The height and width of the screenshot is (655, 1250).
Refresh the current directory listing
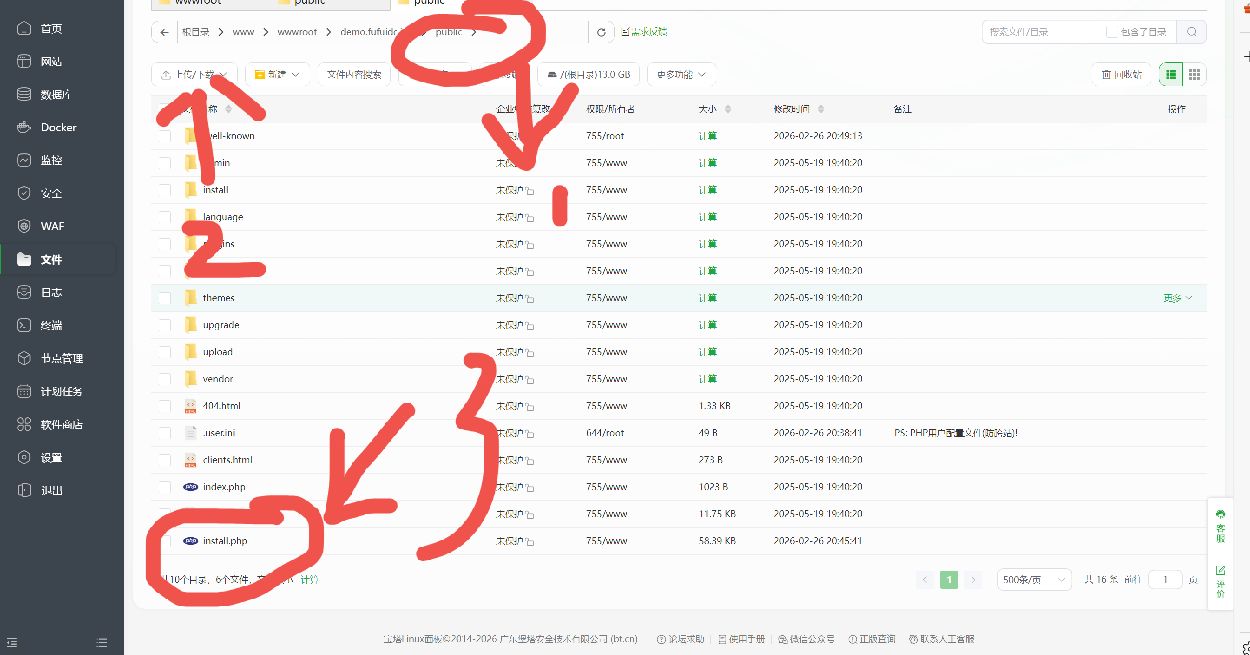point(601,32)
